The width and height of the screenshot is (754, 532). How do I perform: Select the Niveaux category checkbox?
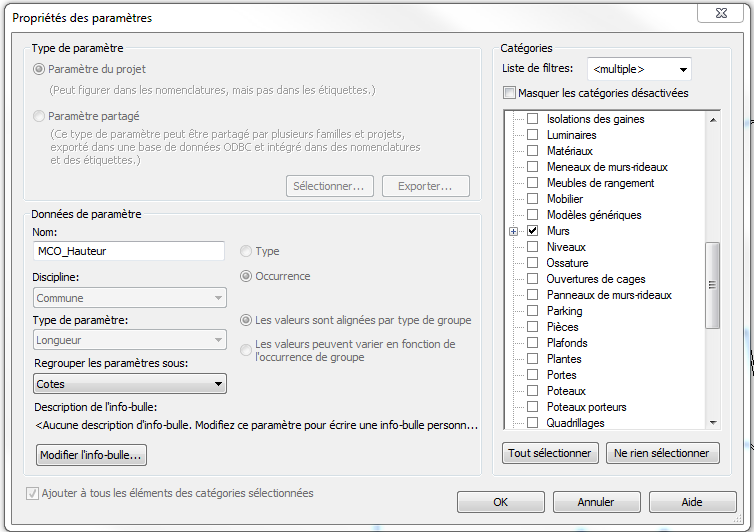coord(532,247)
